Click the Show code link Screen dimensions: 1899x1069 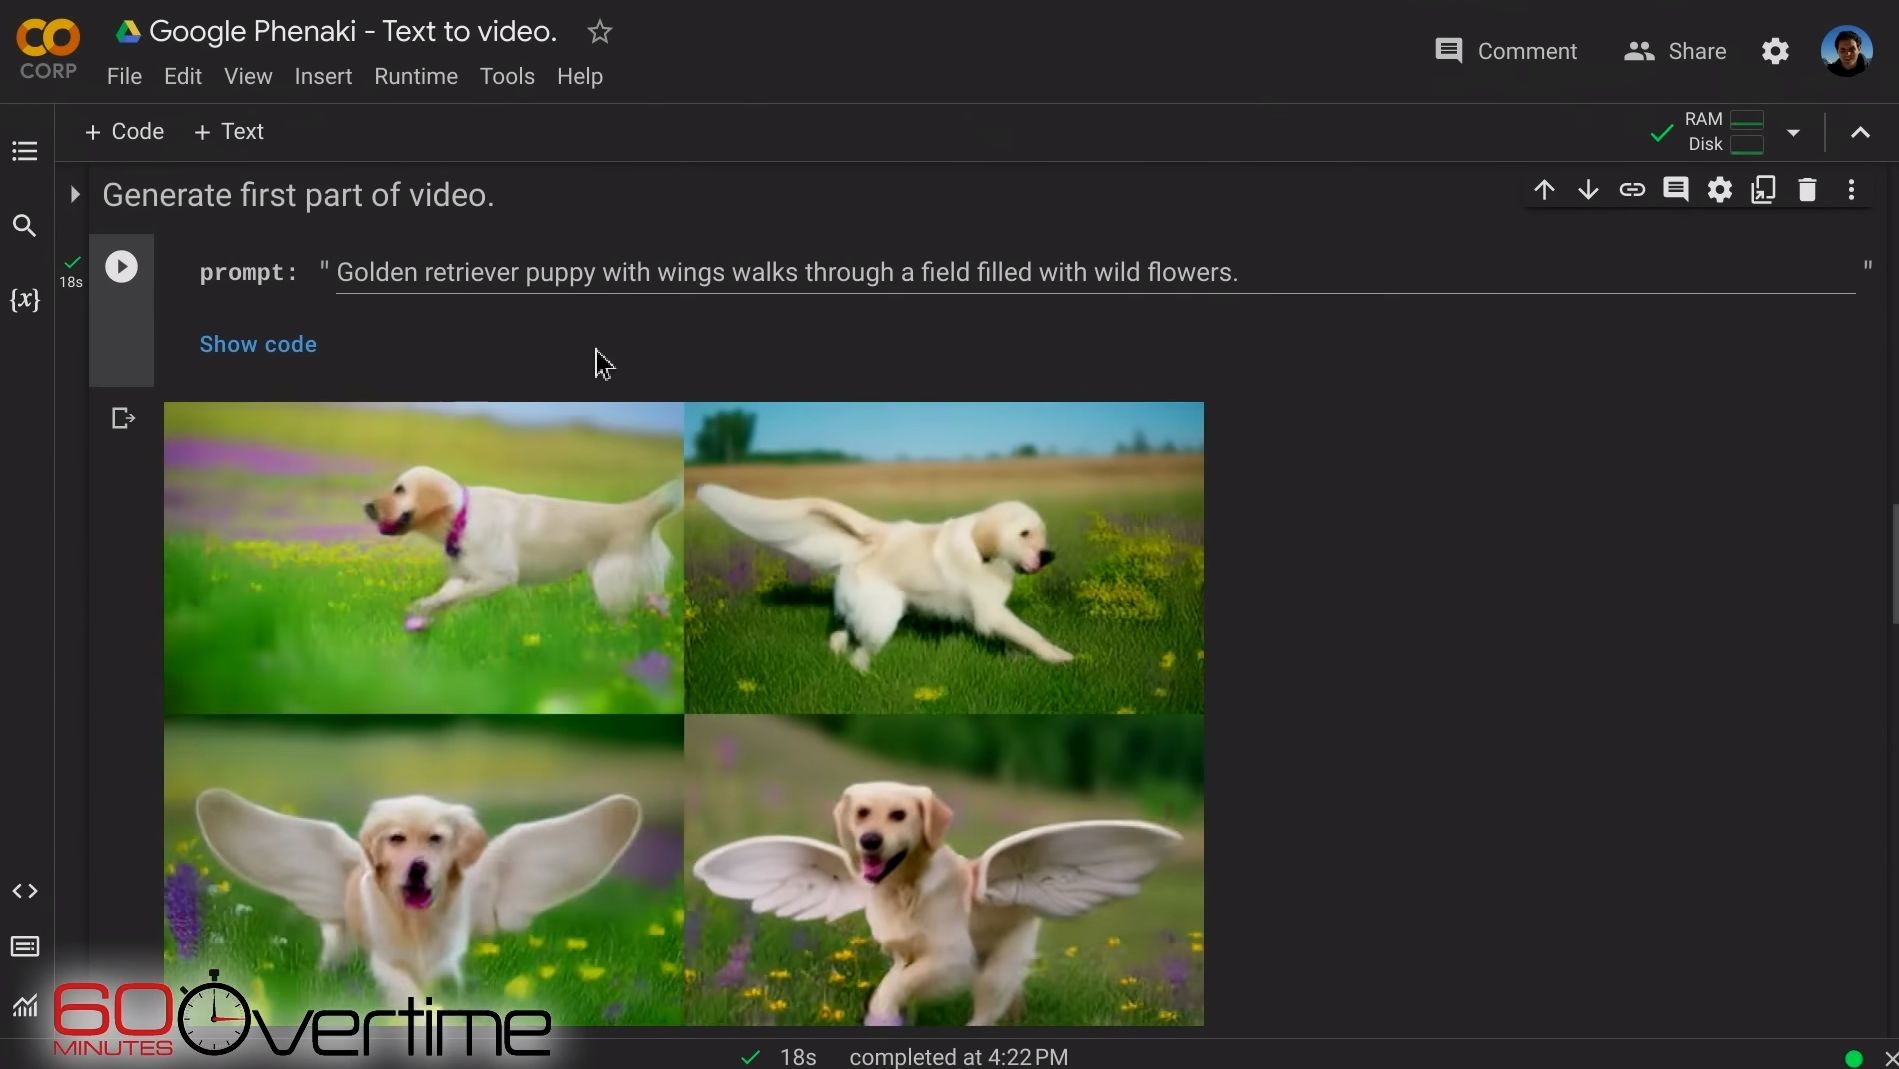point(258,344)
